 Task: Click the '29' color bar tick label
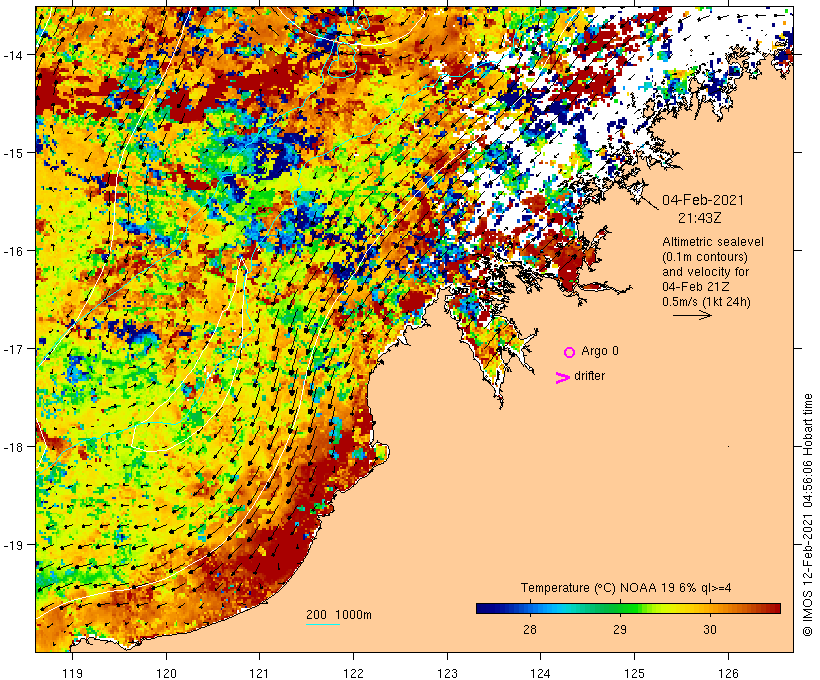[620, 629]
